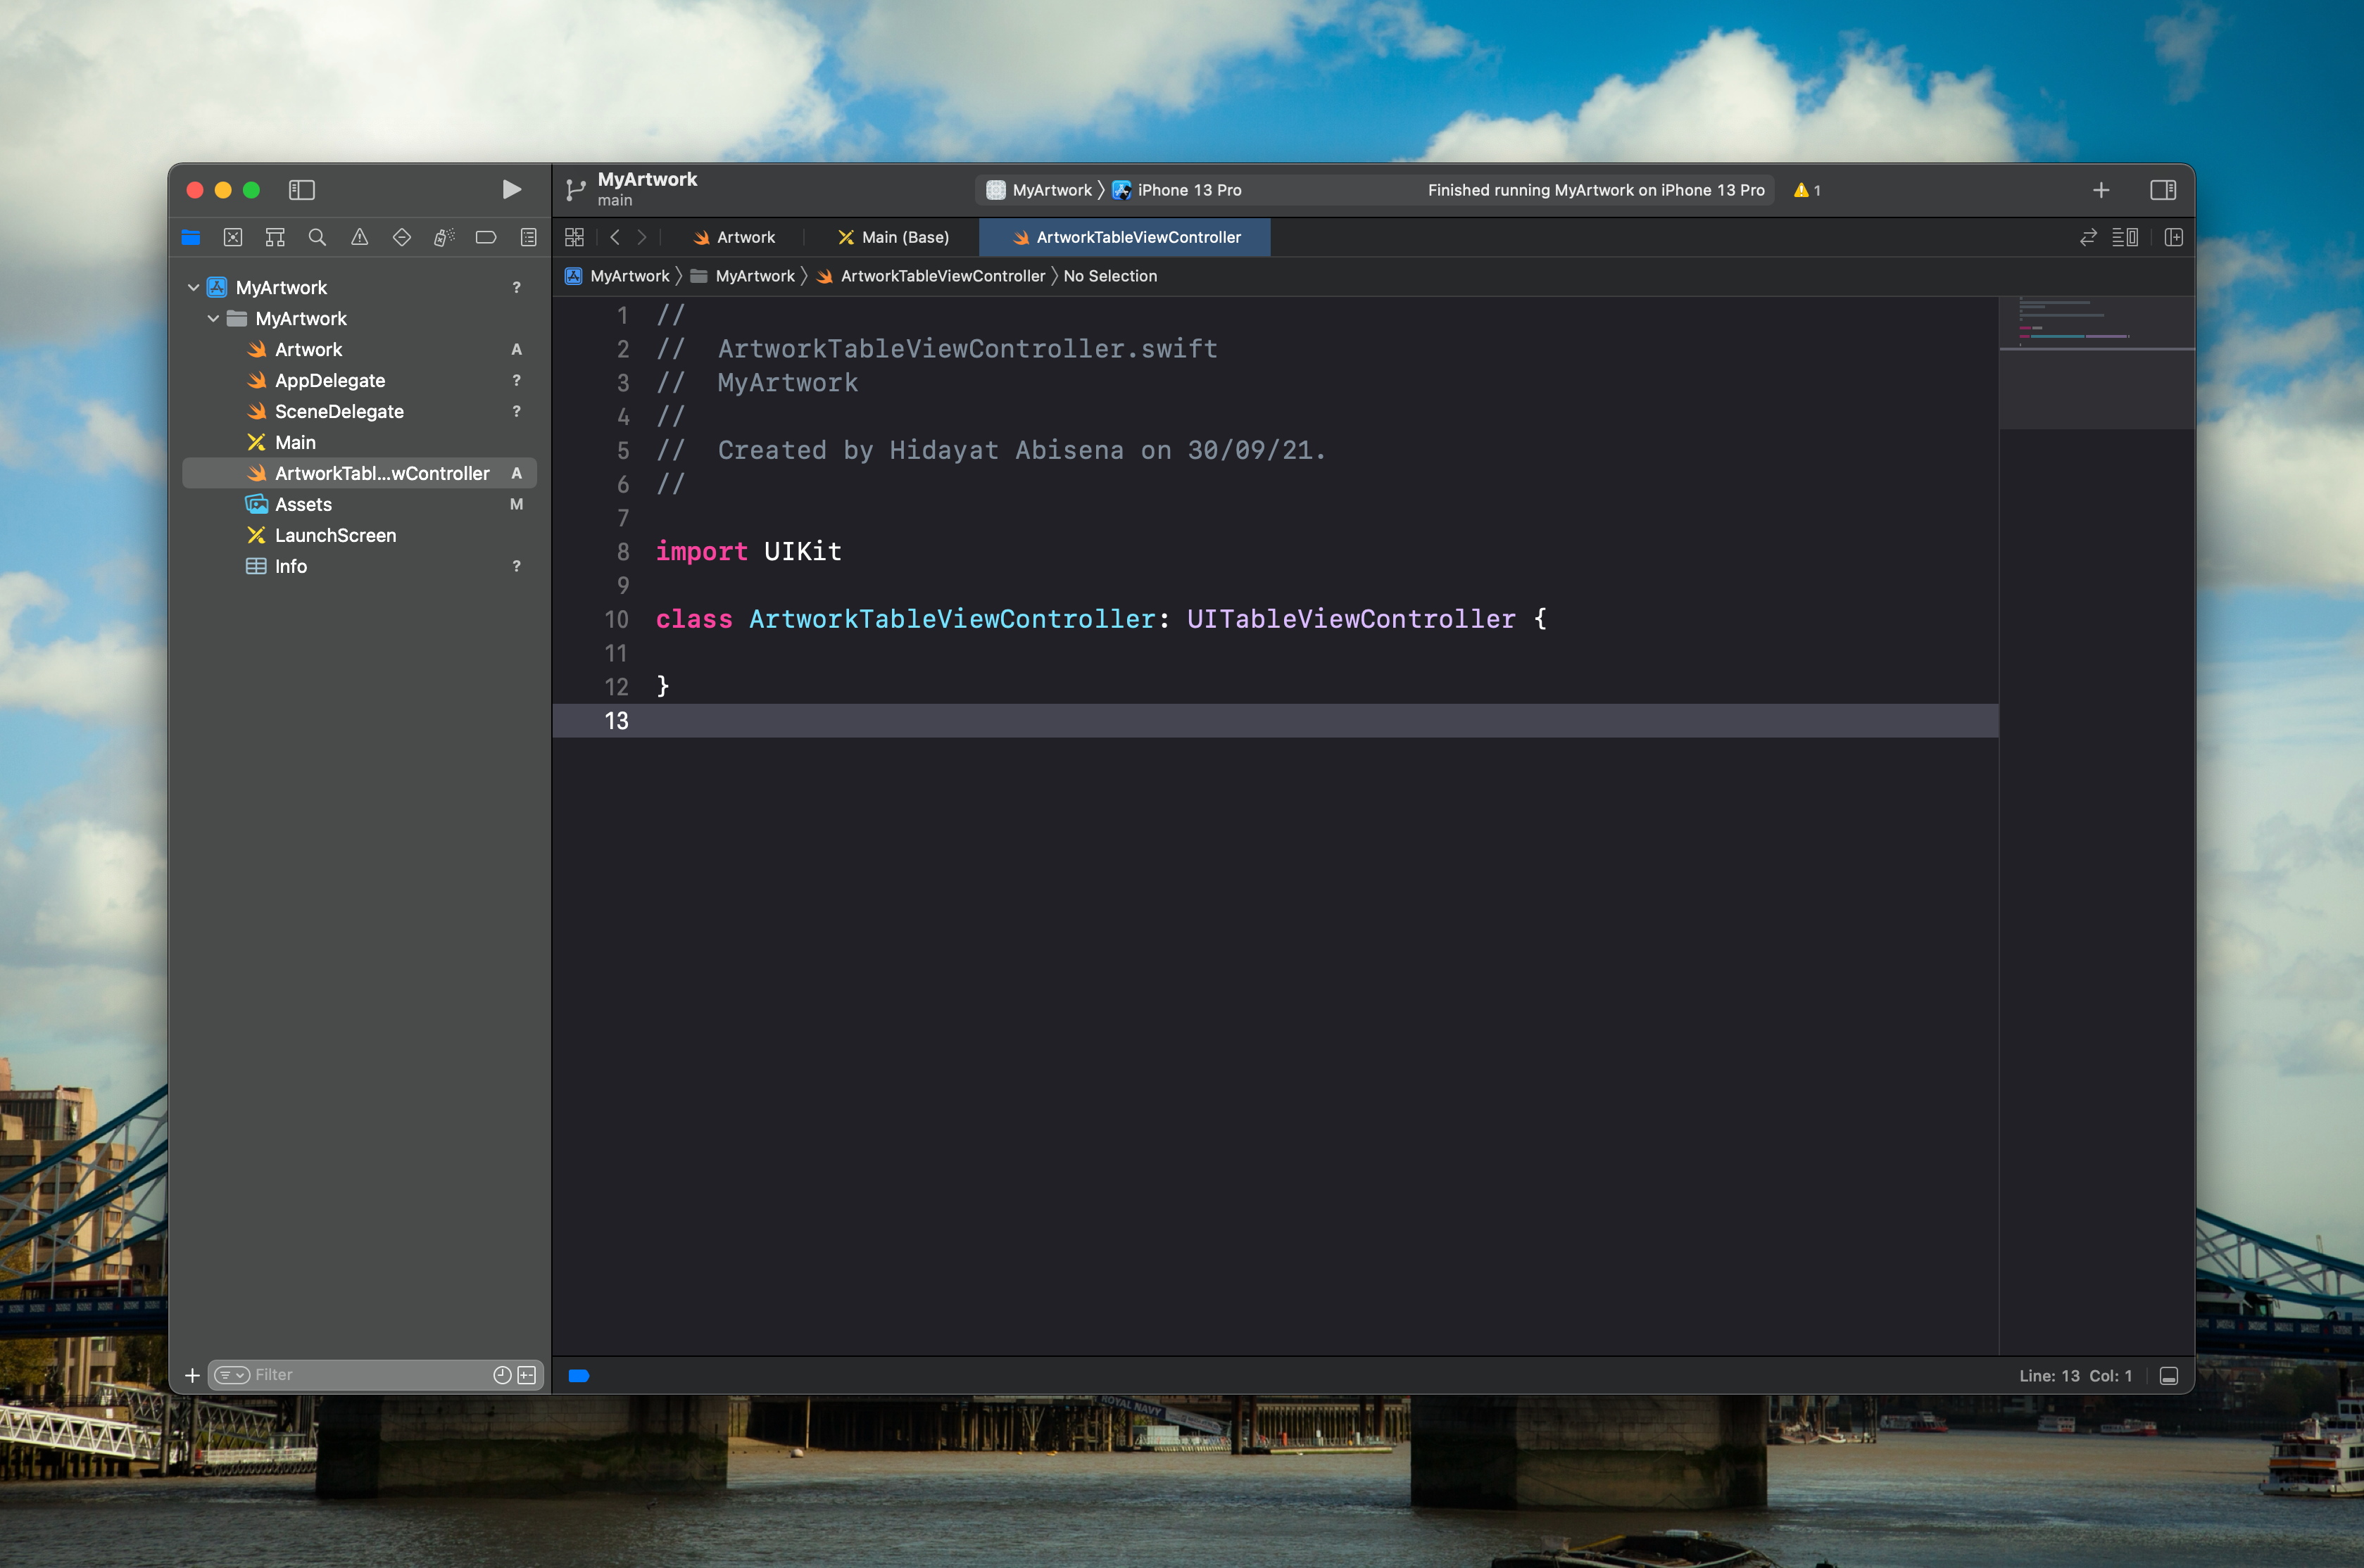
Task: Click the Line: 13 Col: 1 indicator
Action: point(2075,1377)
